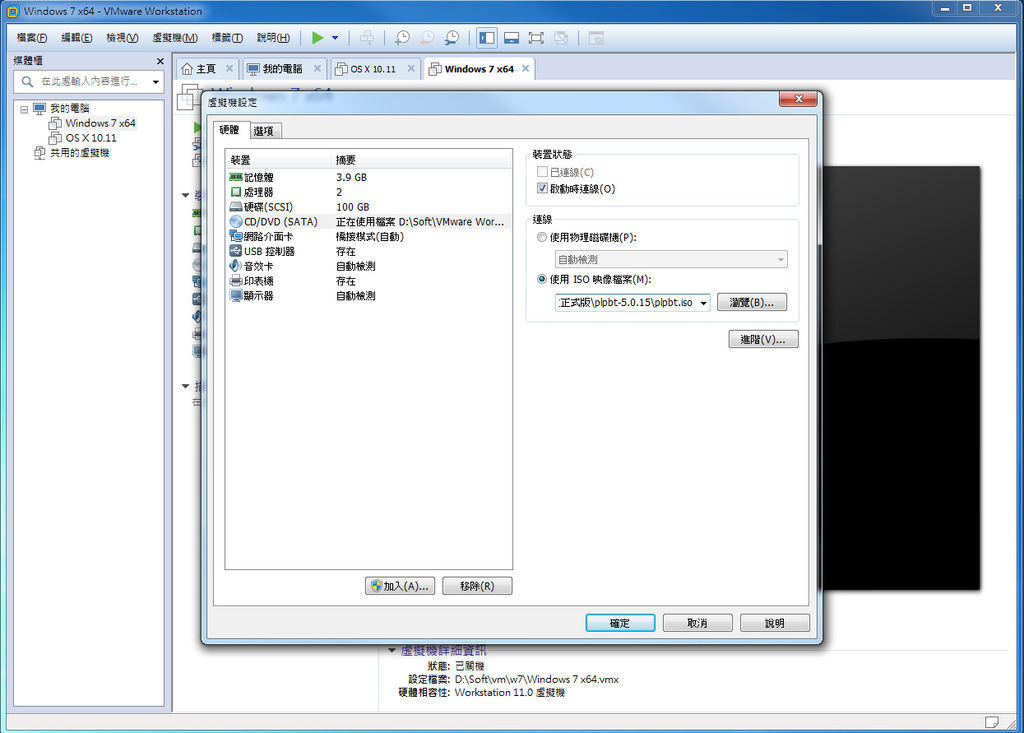The width and height of the screenshot is (1024, 733).
Task: Open the ISO file path dropdown
Action: (703, 302)
